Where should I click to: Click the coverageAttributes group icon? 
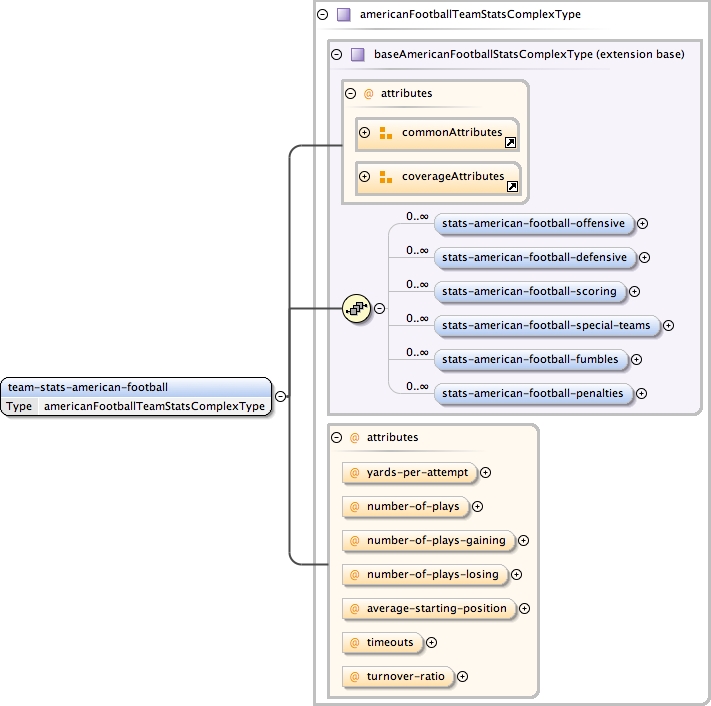[x=386, y=177]
